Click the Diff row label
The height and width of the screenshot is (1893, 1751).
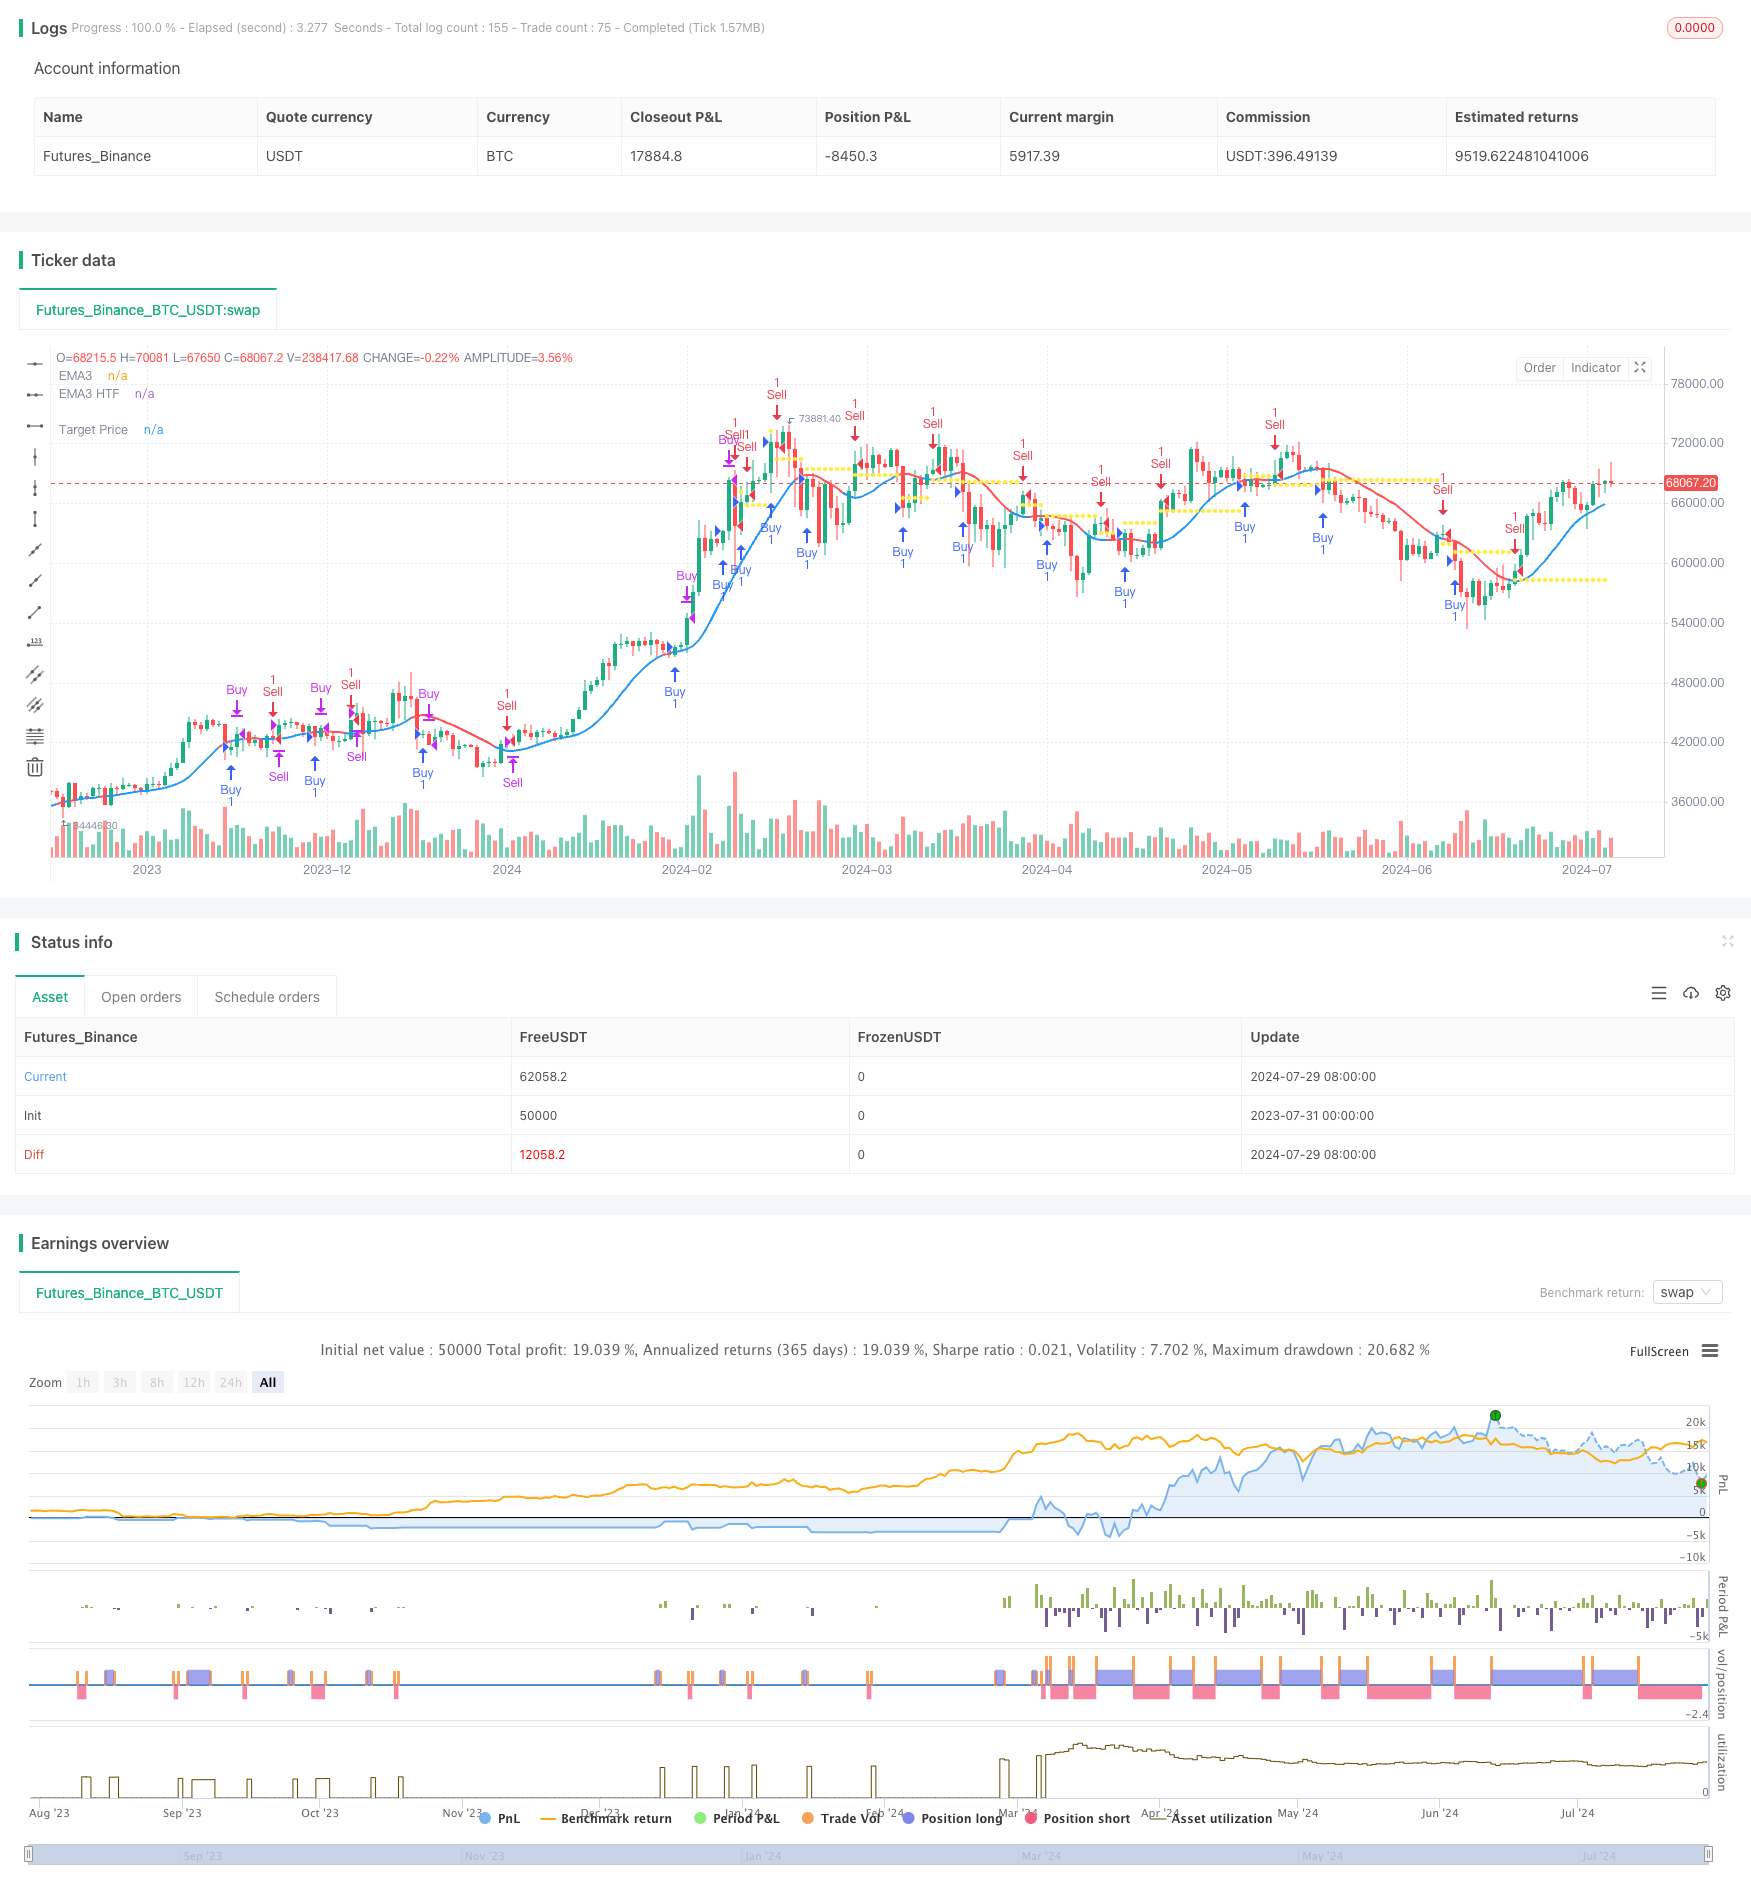click(x=34, y=1154)
